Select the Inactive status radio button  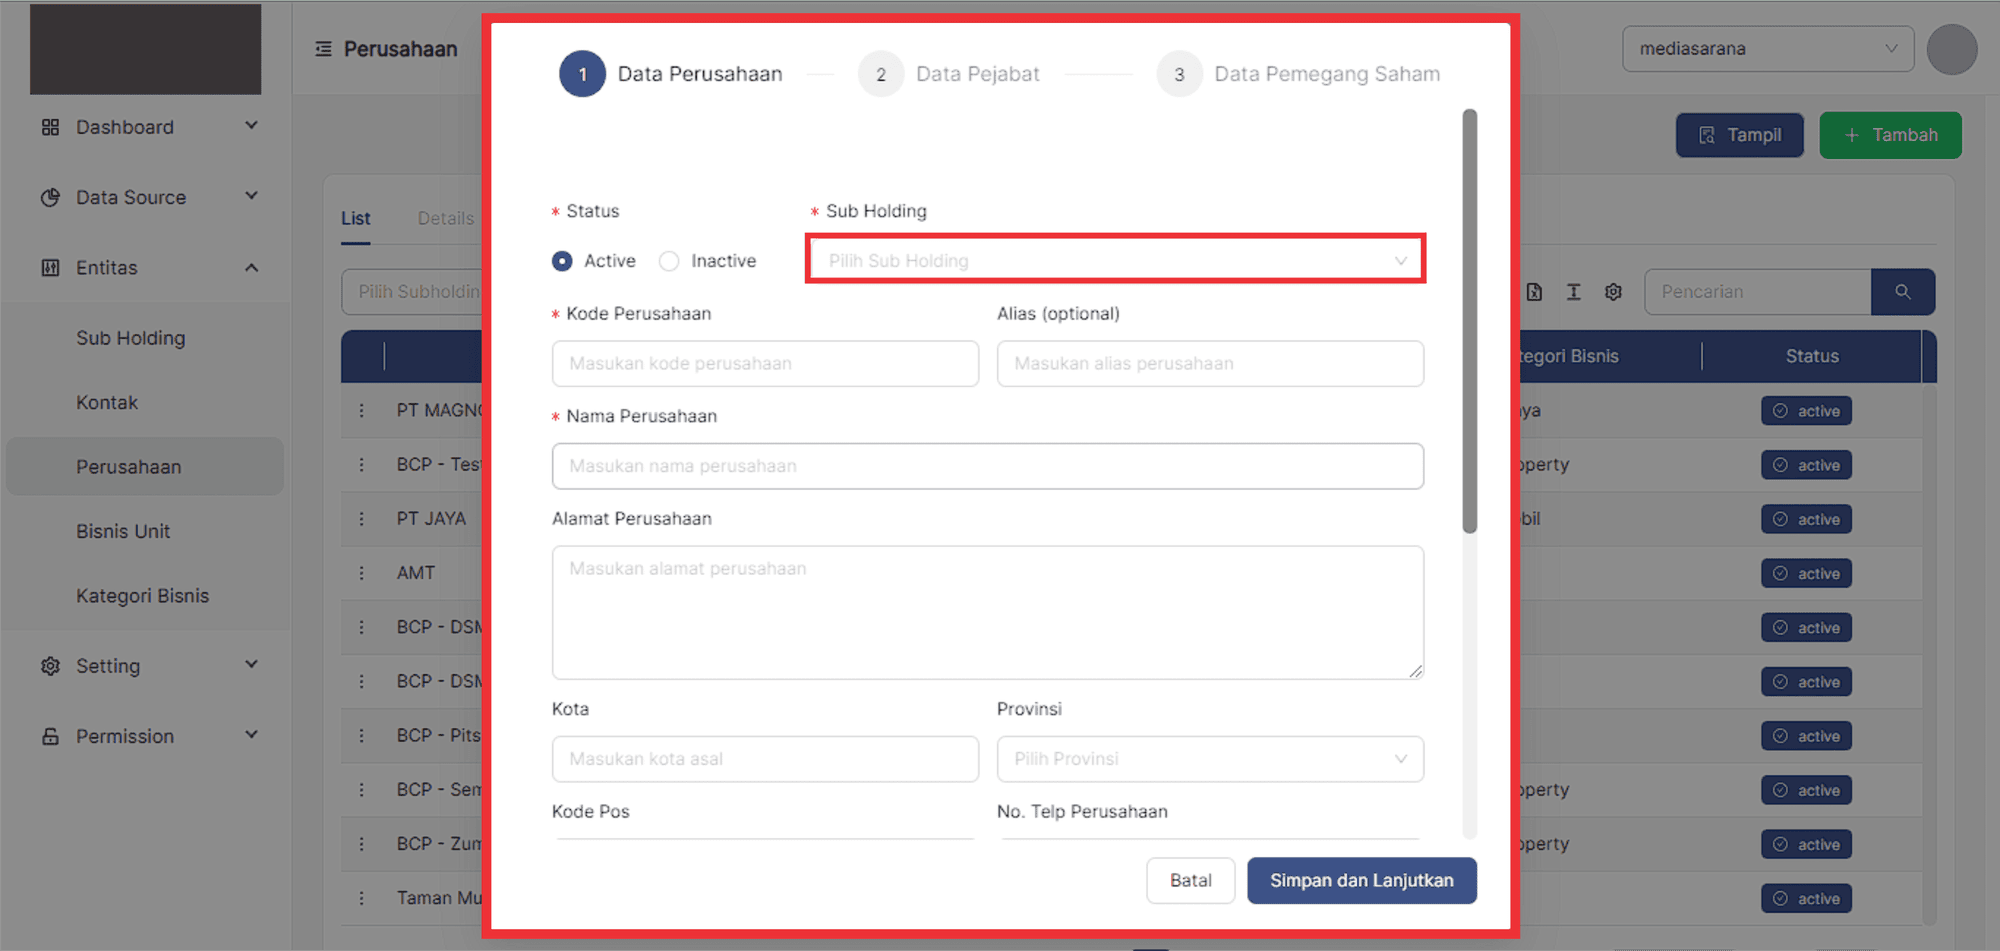click(669, 261)
